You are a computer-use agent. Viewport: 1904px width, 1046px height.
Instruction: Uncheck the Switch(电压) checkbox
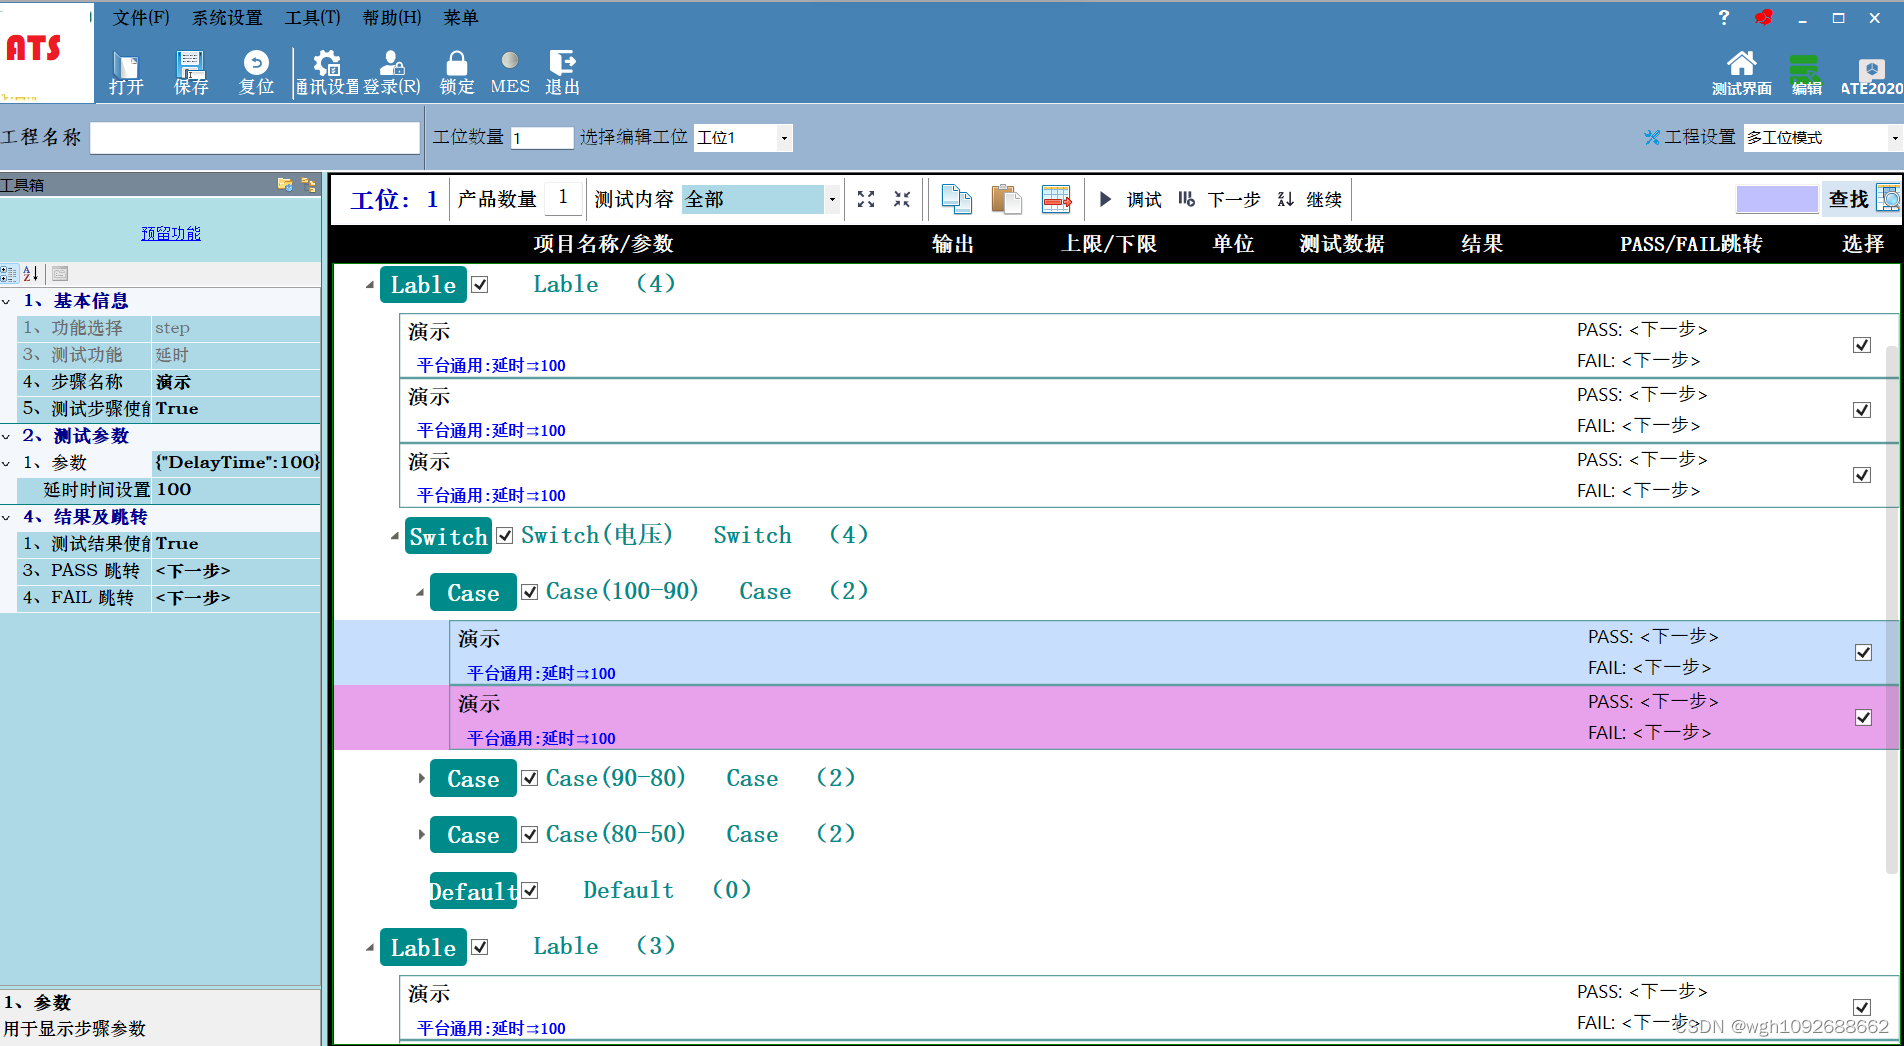505,535
